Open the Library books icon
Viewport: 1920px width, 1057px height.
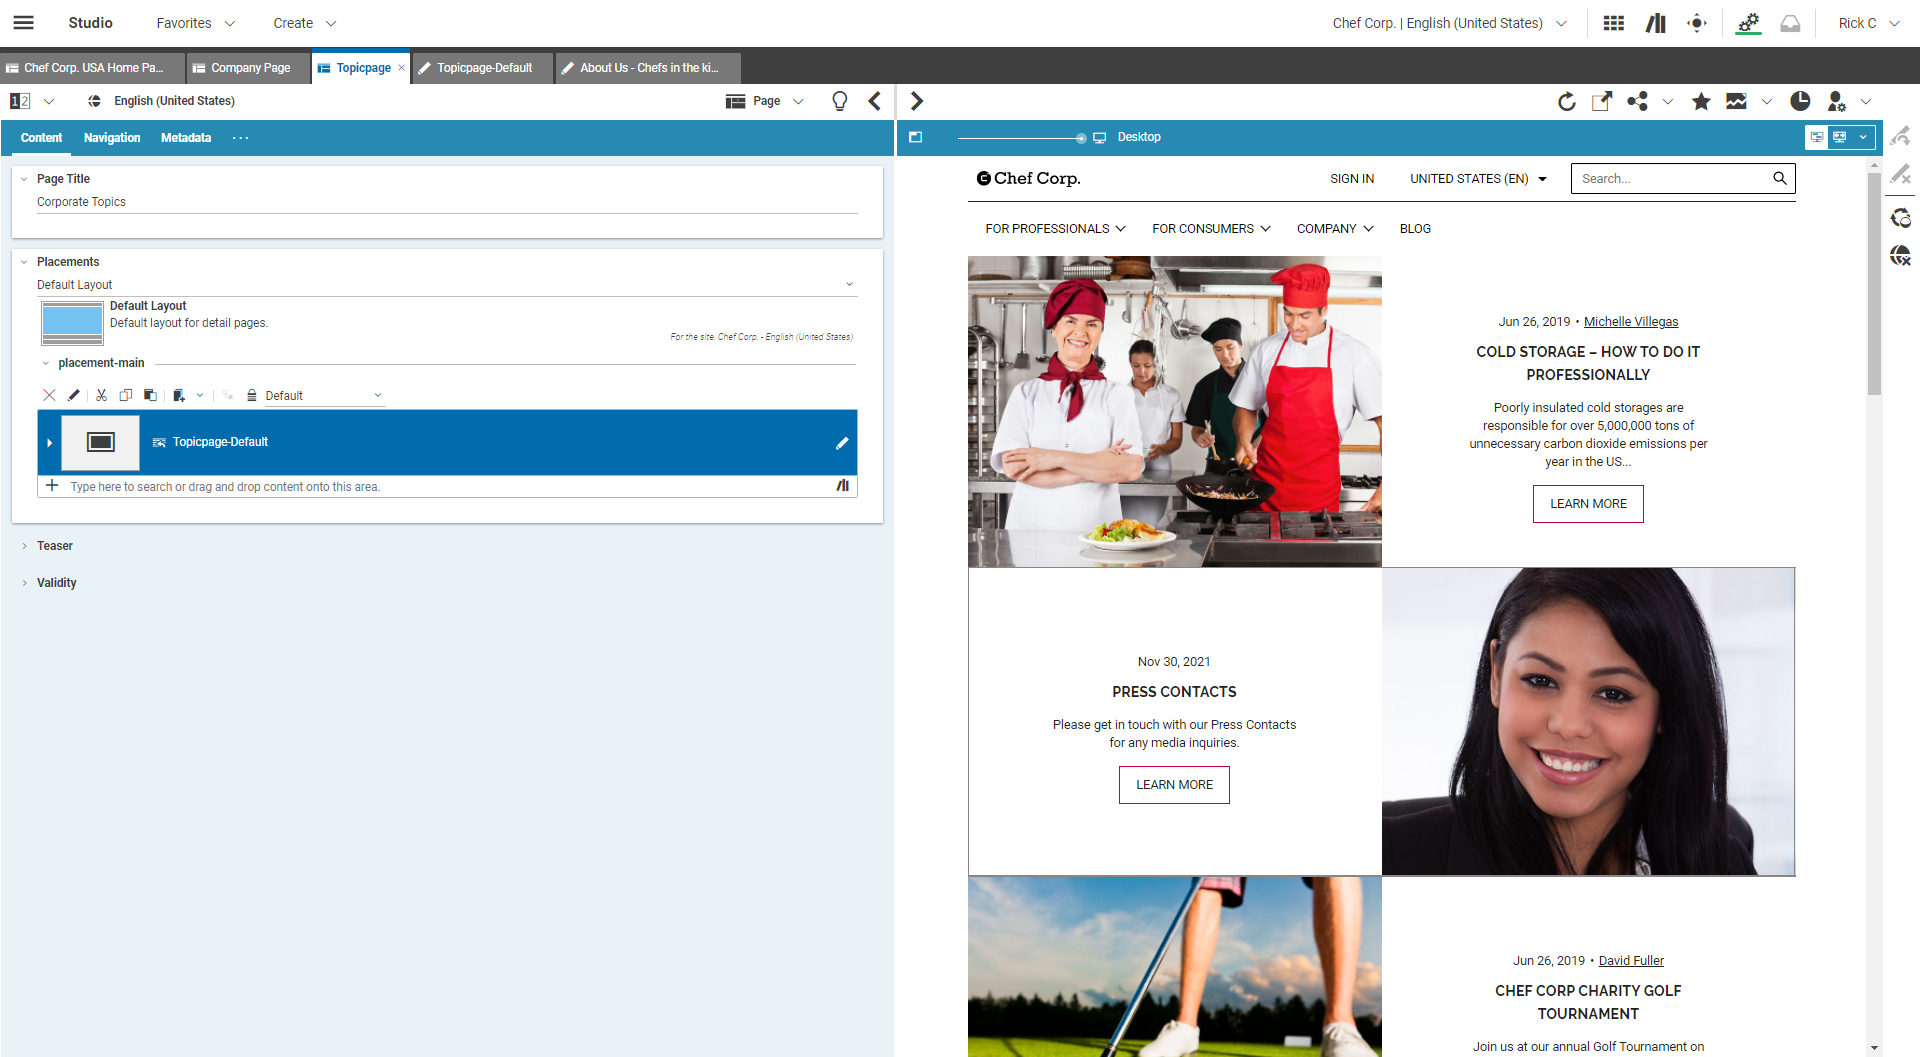coord(1656,23)
